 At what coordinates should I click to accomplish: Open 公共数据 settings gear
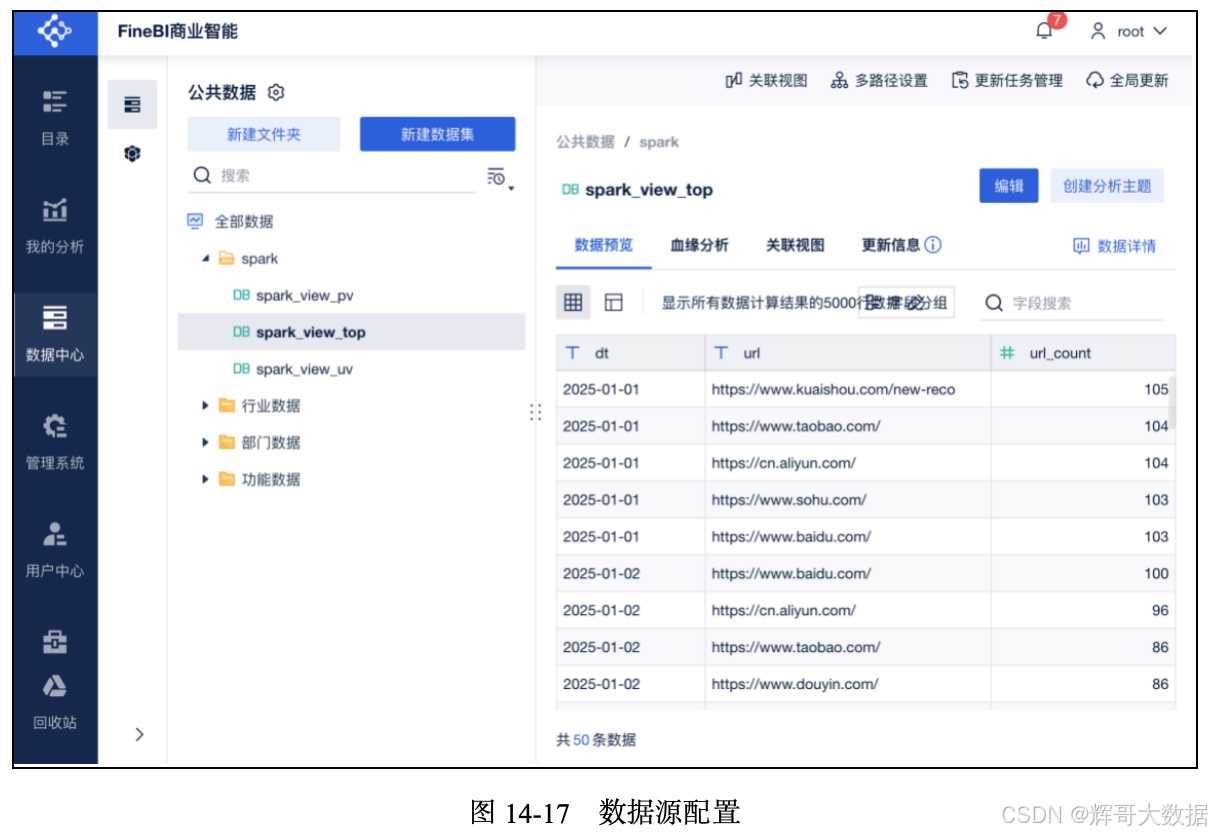pyautogui.click(x=277, y=92)
